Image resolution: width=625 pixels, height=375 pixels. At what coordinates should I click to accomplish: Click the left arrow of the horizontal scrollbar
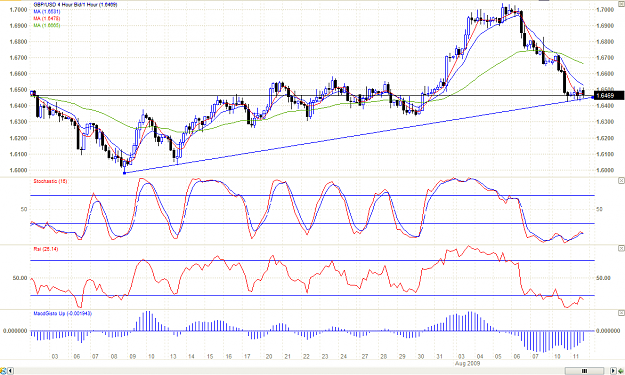point(11,371)
